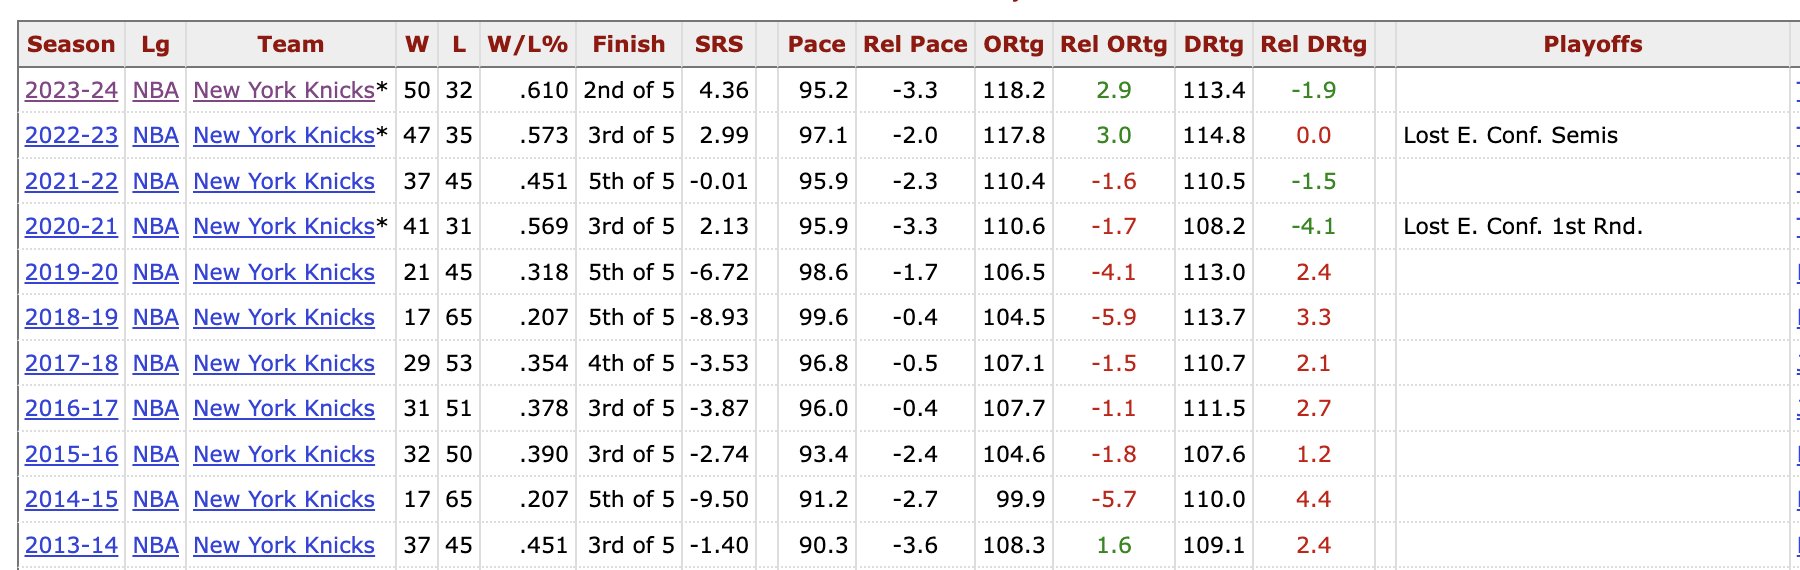Open New York Knicks link for 2019-20

[284, 273]
